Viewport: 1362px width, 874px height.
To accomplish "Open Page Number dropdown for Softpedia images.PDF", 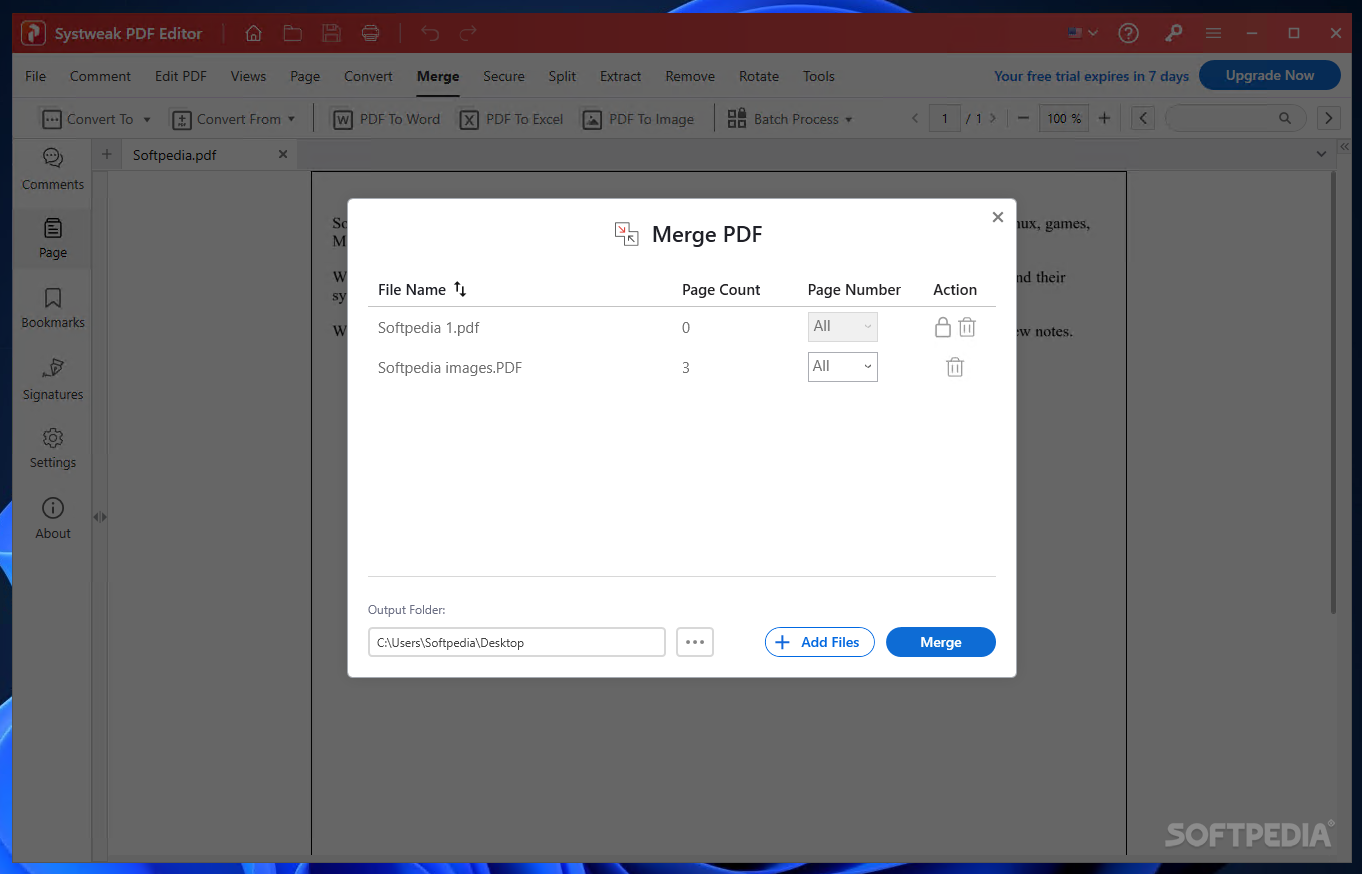I will pyautogui.click(x=843, y=367).
